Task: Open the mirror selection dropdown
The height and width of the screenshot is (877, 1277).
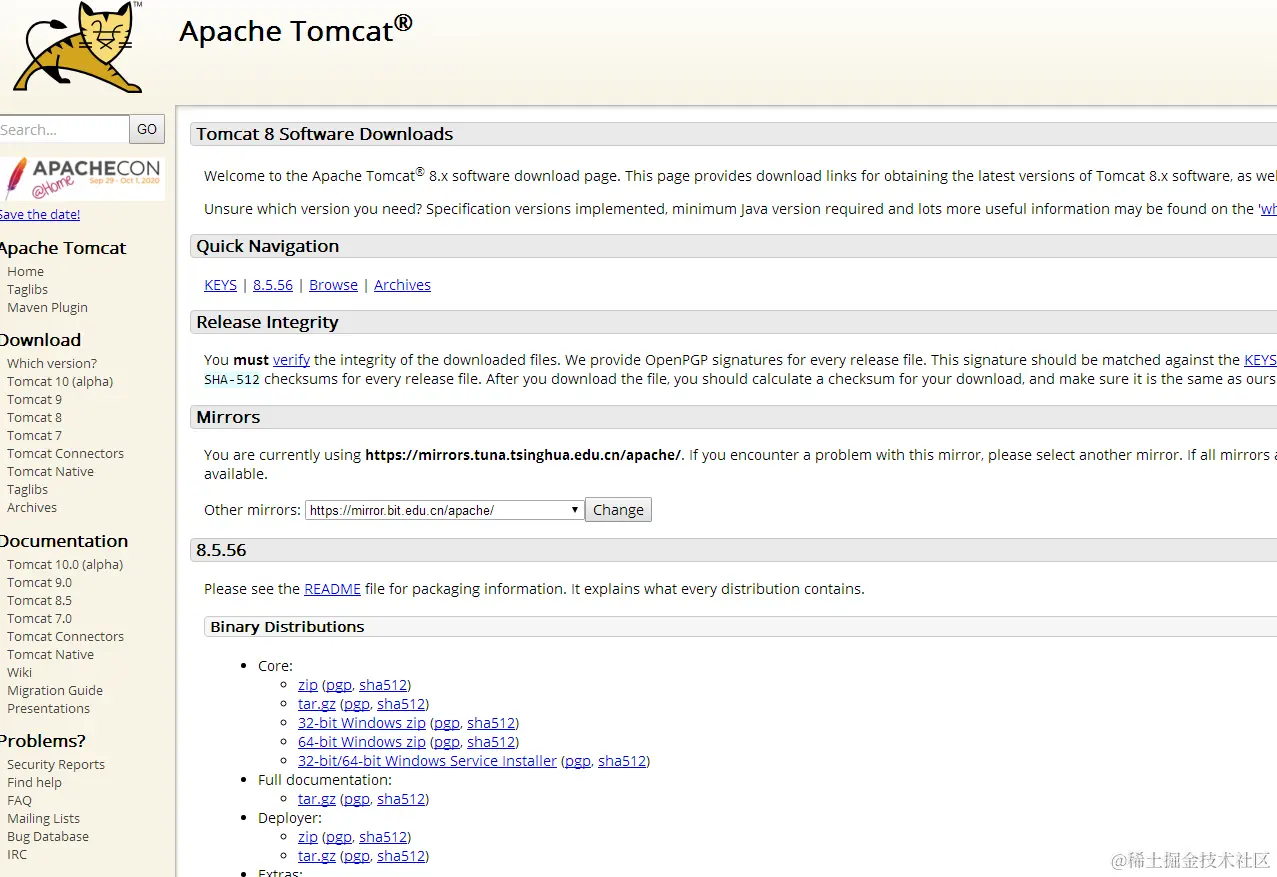Action: click(444, 510)
